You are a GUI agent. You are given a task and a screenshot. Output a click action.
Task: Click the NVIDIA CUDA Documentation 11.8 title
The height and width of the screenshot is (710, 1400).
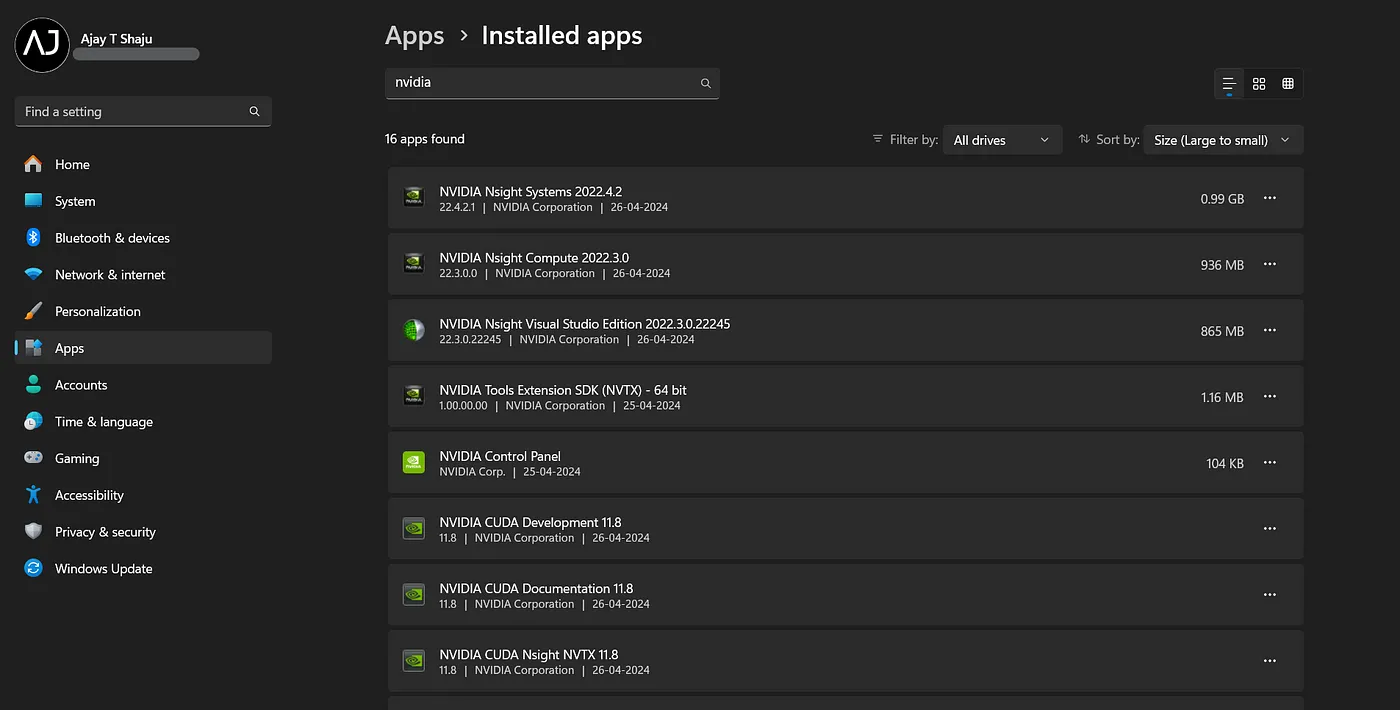pos(536,588)
